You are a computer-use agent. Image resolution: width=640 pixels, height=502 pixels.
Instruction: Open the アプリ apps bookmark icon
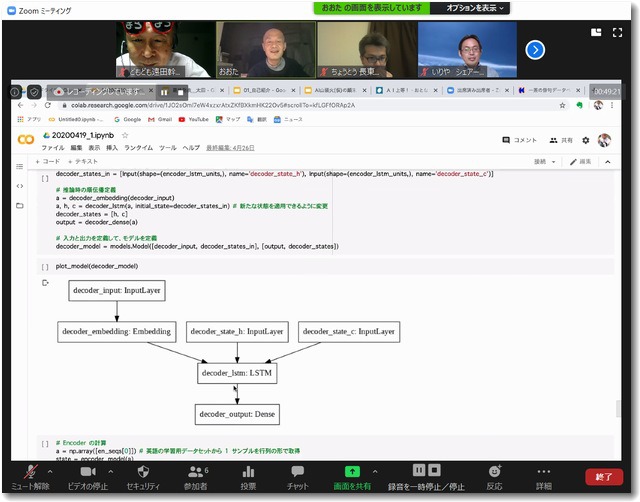click(29, 120)
